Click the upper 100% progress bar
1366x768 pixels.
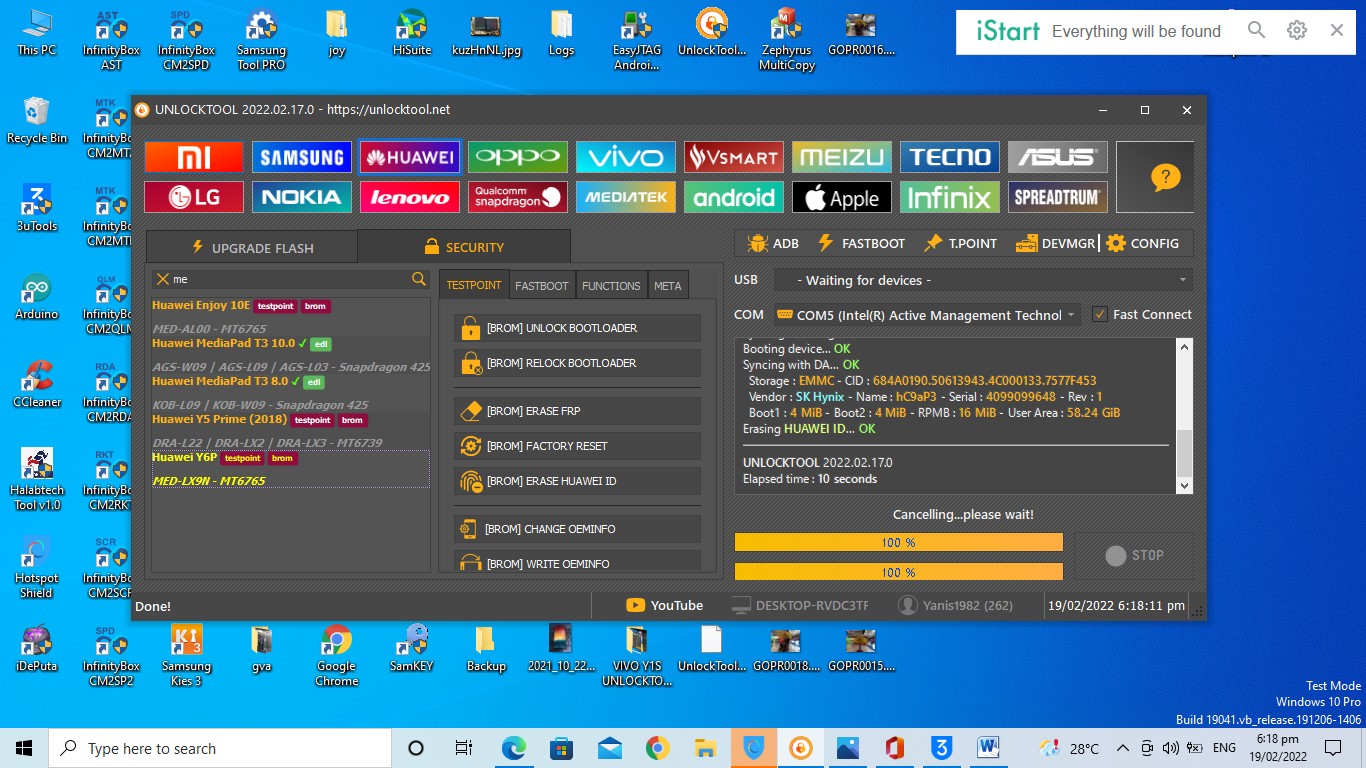[898, 542]
